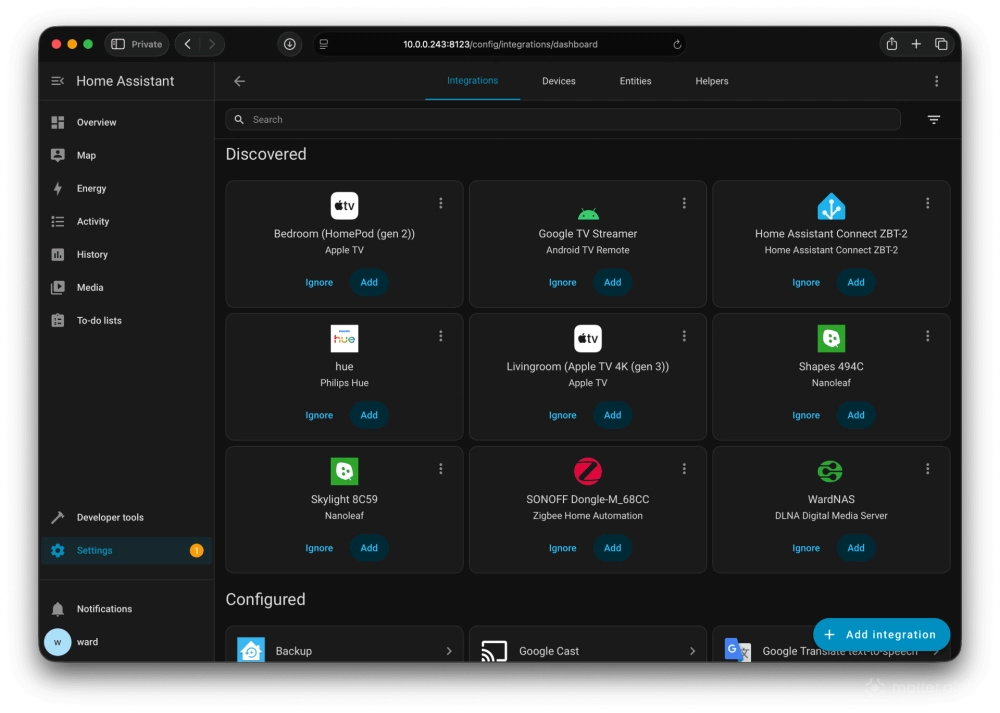Open the To-do lists sidebar item
This screenshot has width=1000, height=713.
tap(99, 320)
